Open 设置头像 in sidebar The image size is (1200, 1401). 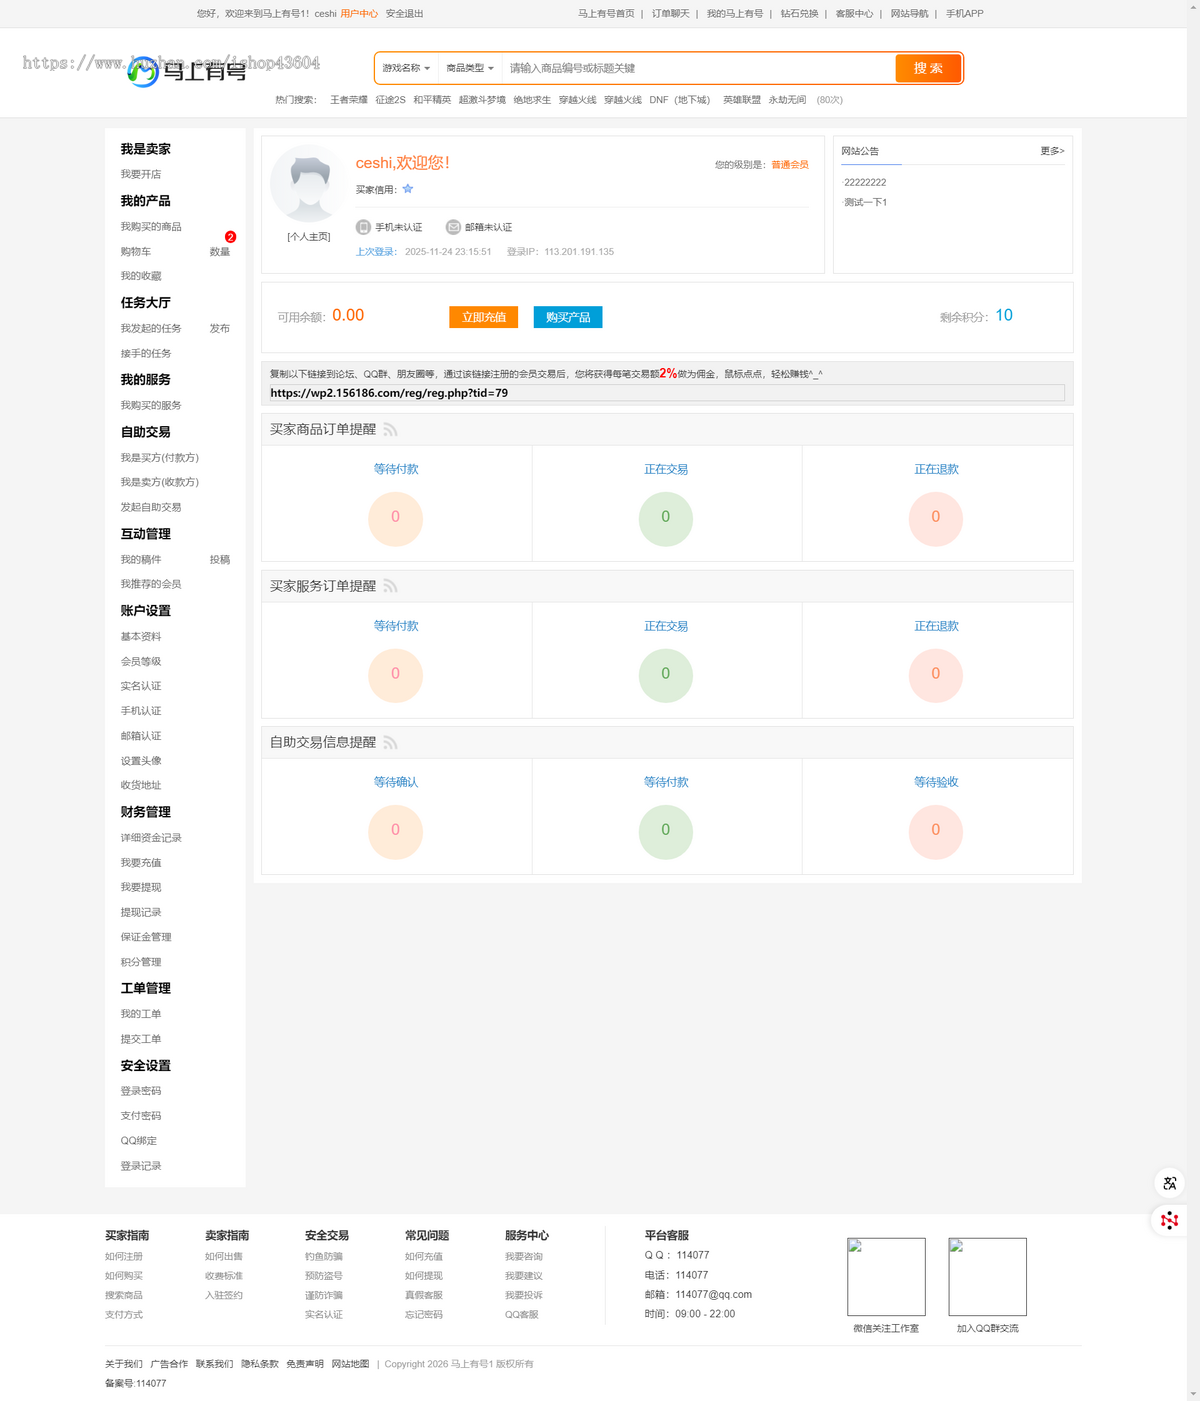pyautogui.click(x=141, y=761)
